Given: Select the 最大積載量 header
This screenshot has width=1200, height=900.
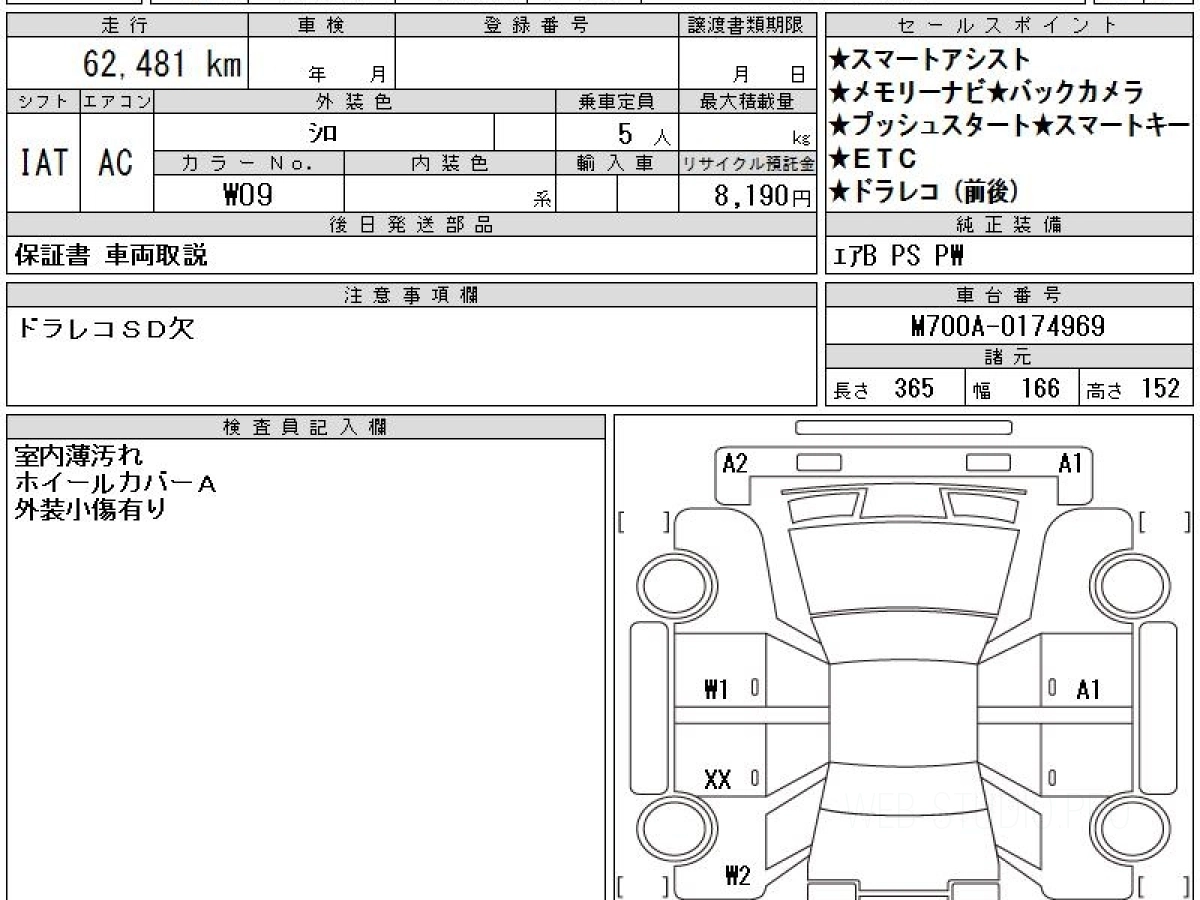Looking at the screenshot, I should click(x=747, y=101).
